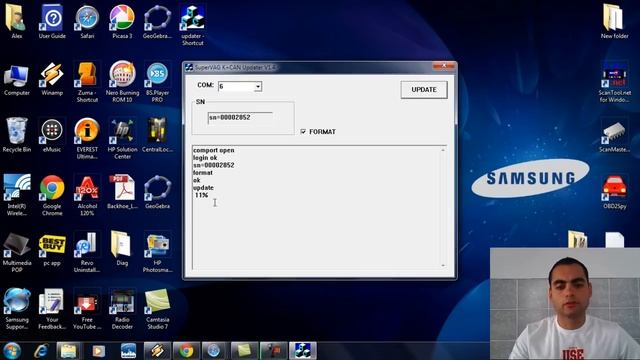Open Winamp from the taskbar
640x360 pixels.
(x=157, y=351)
